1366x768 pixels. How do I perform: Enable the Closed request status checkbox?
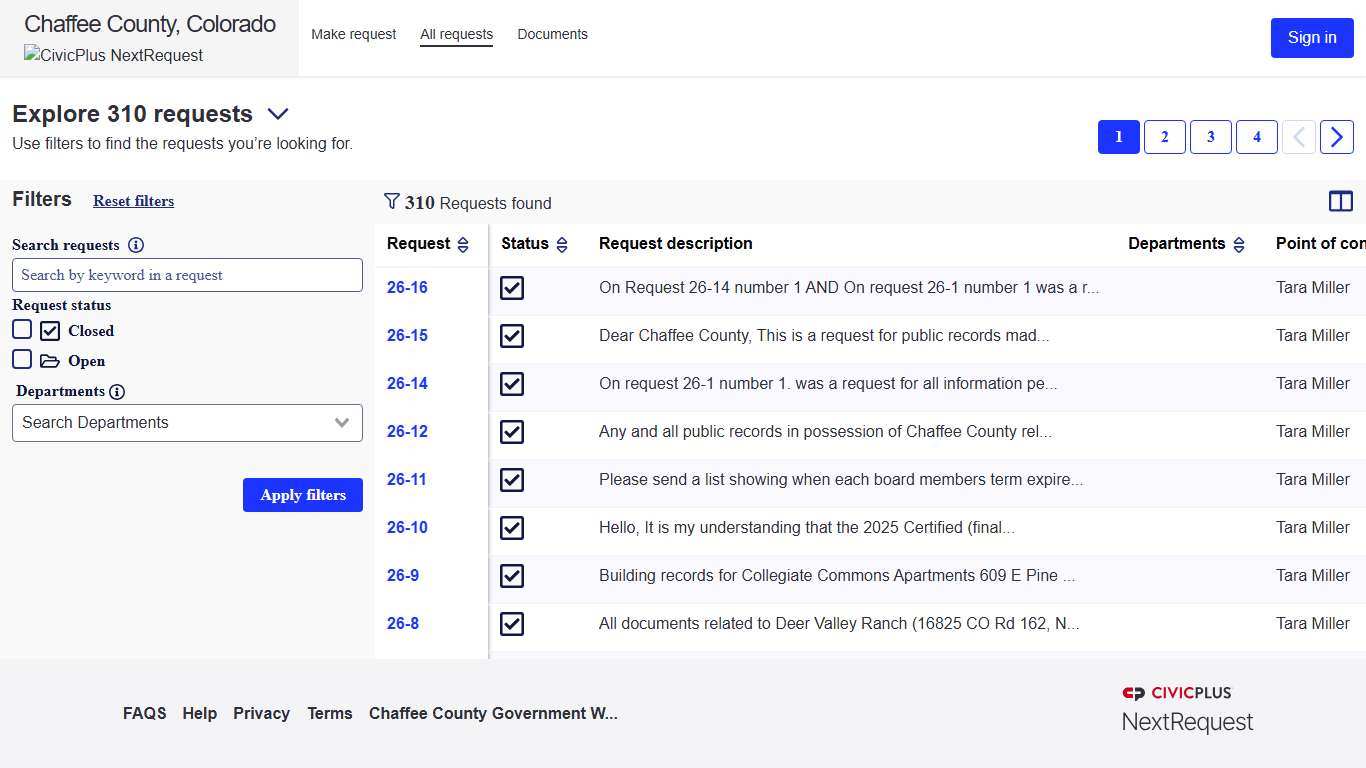(x=22, y=329)
